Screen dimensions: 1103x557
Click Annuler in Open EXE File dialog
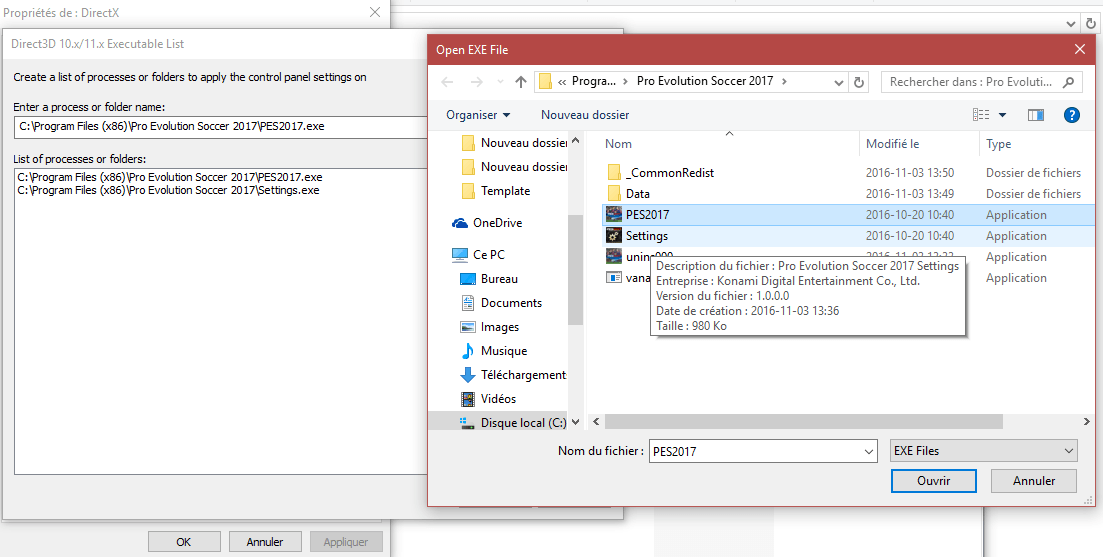(x=1033, y=481)
